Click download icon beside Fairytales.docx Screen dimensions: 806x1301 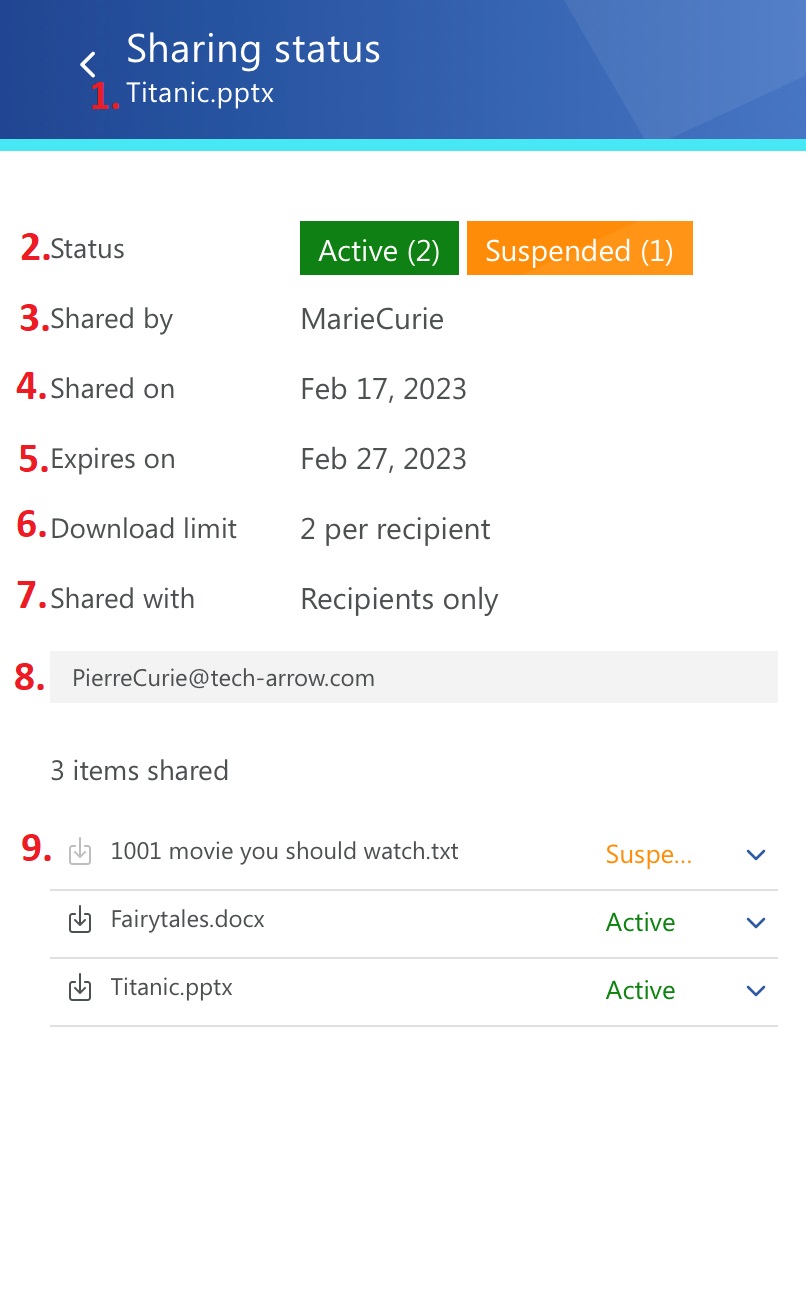(80, 920)
